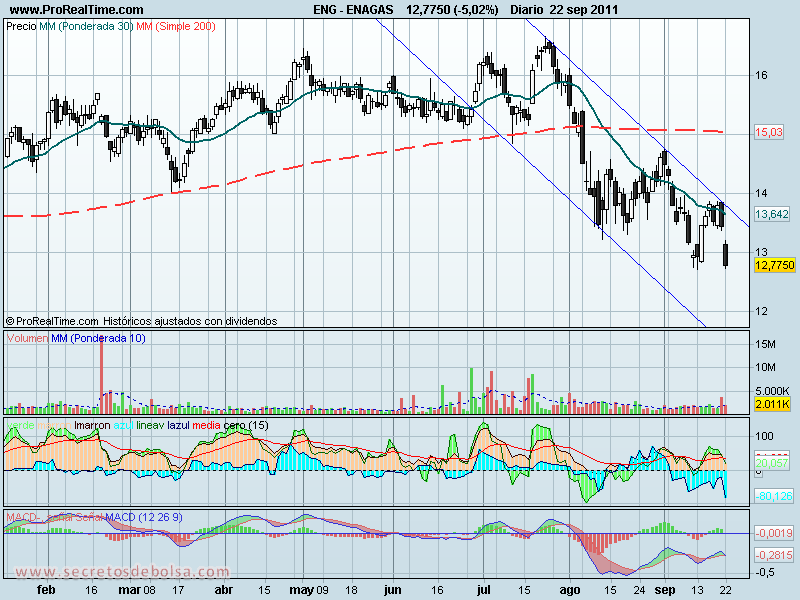Image resolution: width=800 pixels, height=600 pixels.
Task: Click the oscillator axis label 100
Action: tap(764, 436)
